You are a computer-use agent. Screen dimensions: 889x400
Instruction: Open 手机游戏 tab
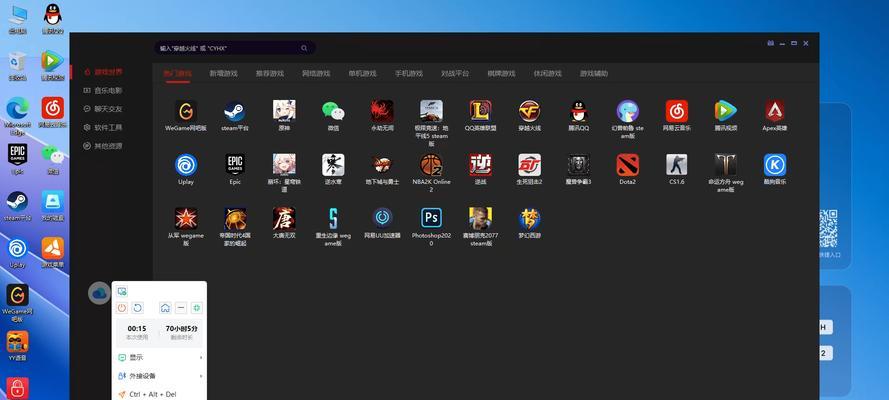[x=409, y=74]
